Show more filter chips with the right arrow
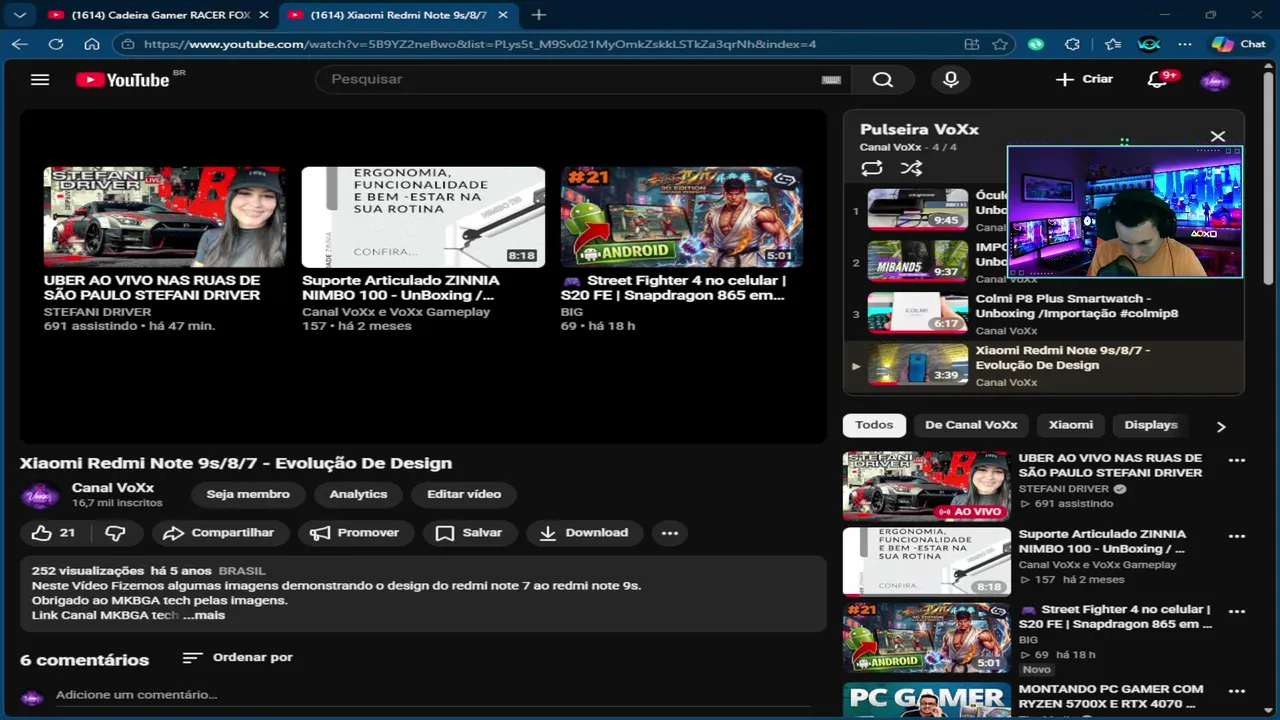Image resolution: width=1280 pixels, height=720 pixels. [x=1220, y=426]
